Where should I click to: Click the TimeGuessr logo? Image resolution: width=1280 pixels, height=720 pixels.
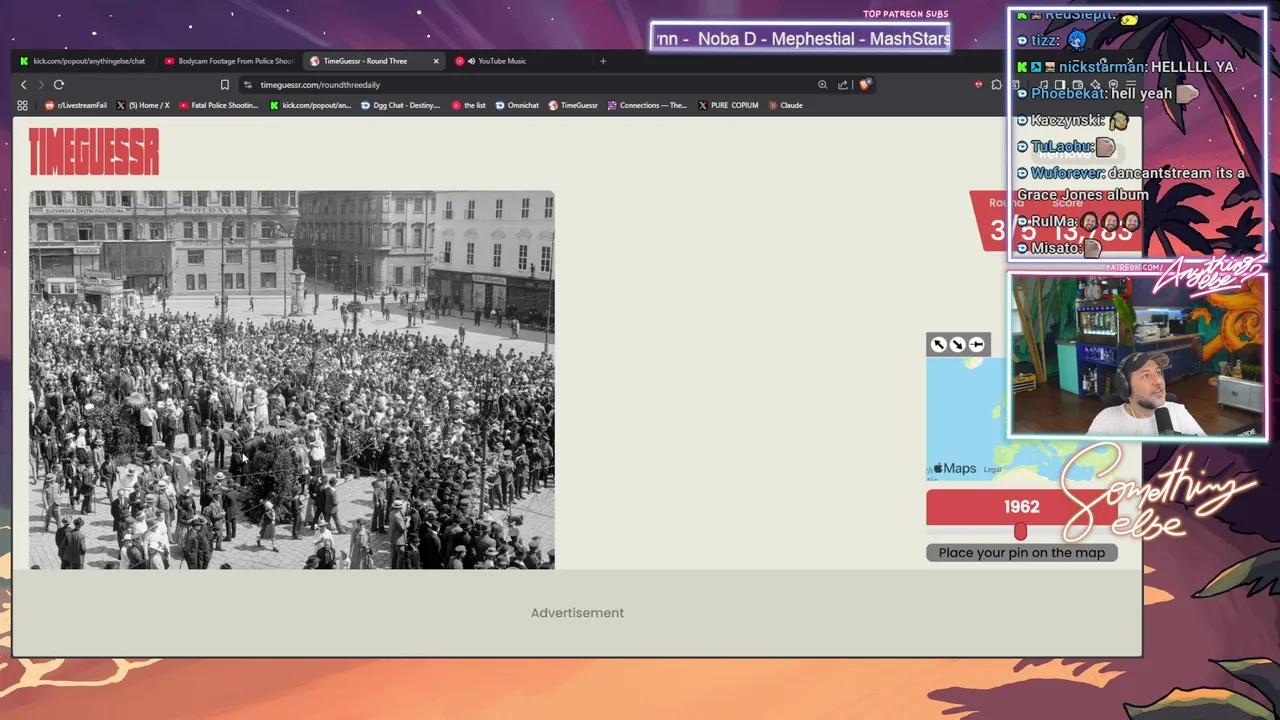click(94, 152)
